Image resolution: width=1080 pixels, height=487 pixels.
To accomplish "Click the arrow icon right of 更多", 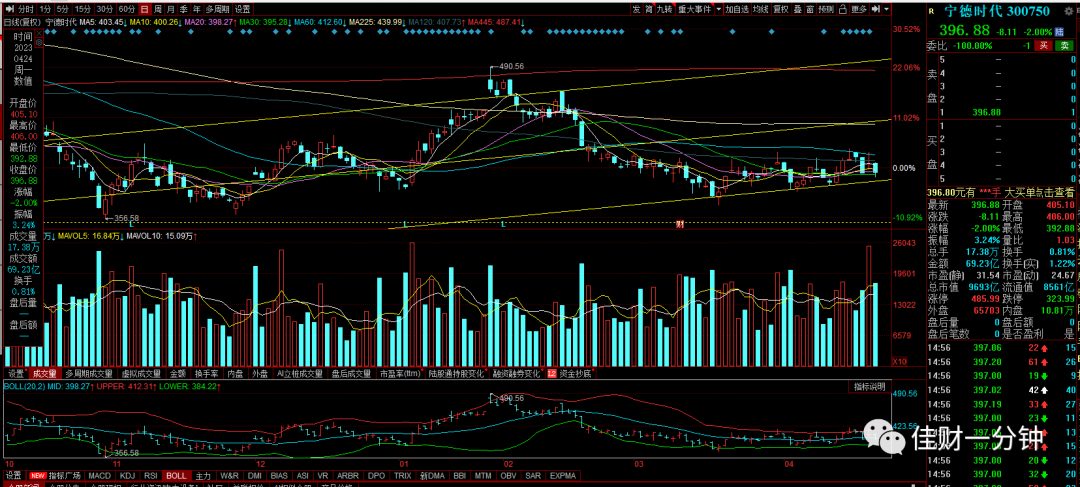I will pyautogui.click(x=875, y=10).
